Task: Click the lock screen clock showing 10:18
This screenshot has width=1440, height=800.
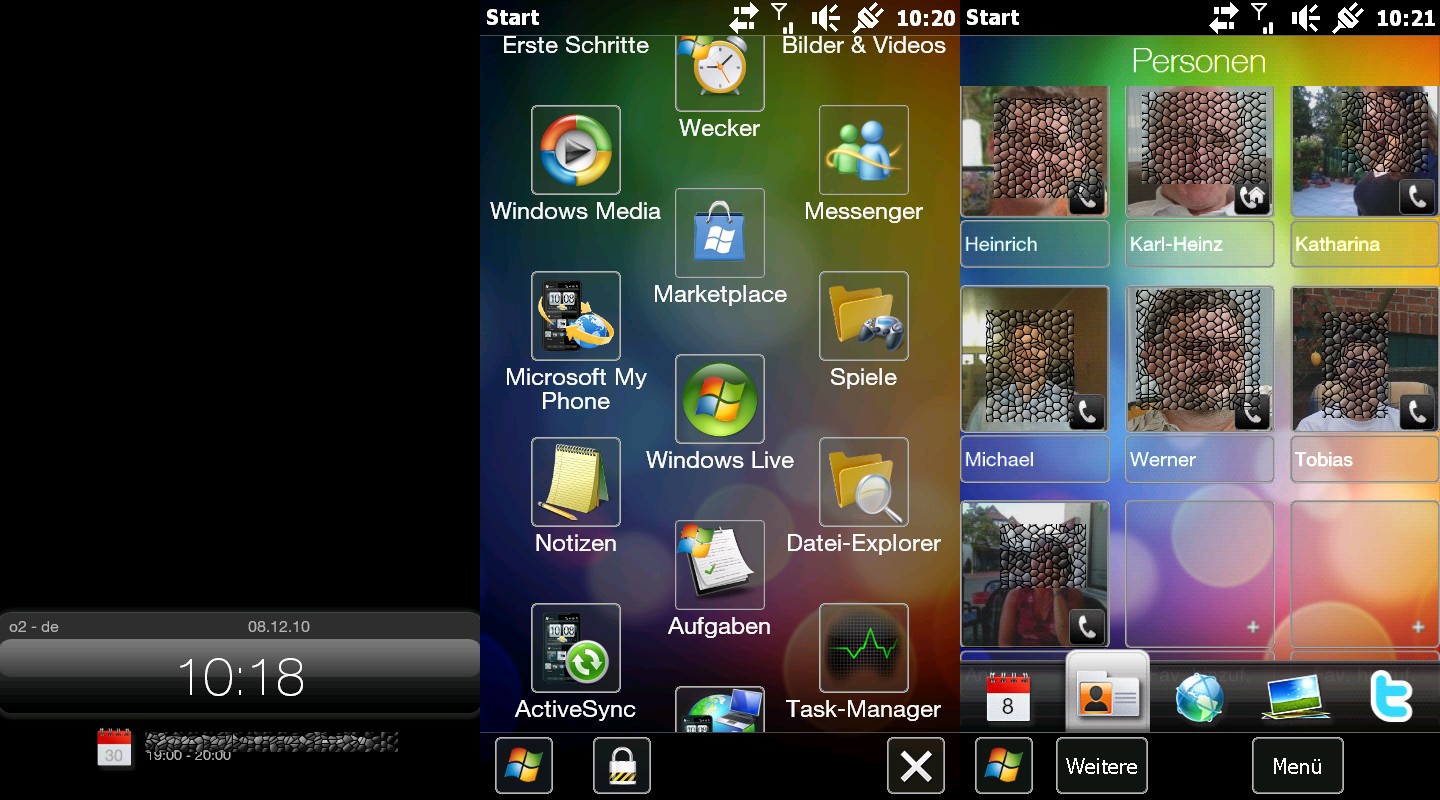Action: [x=241, y=677]
